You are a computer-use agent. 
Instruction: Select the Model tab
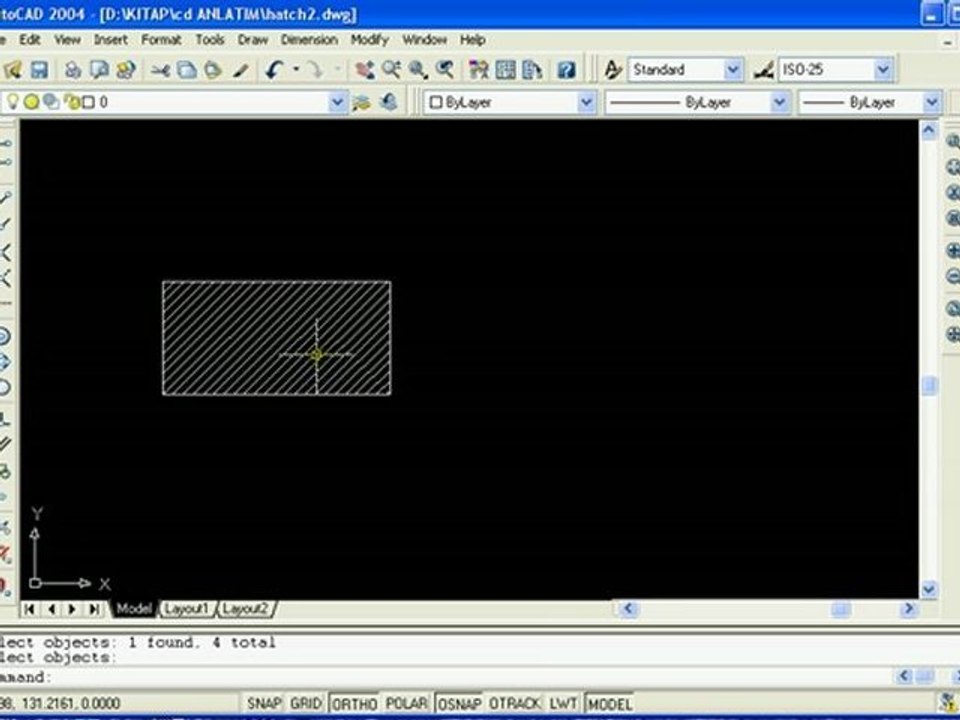click(x=133, y=609)
